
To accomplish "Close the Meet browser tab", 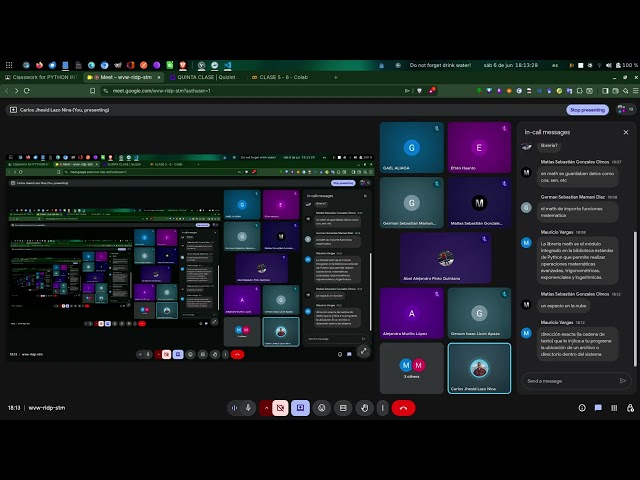I will coord(159,77).
